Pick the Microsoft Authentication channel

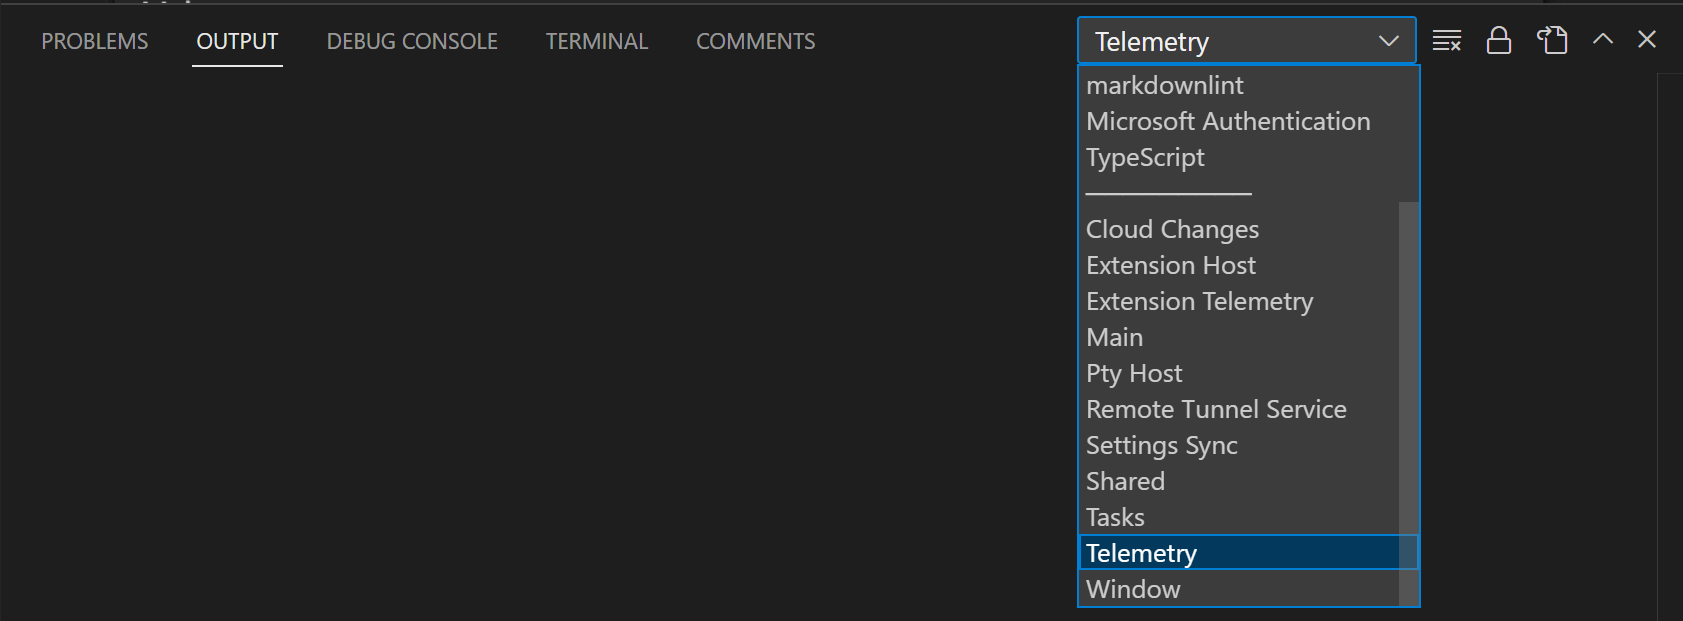[1228, 121]
